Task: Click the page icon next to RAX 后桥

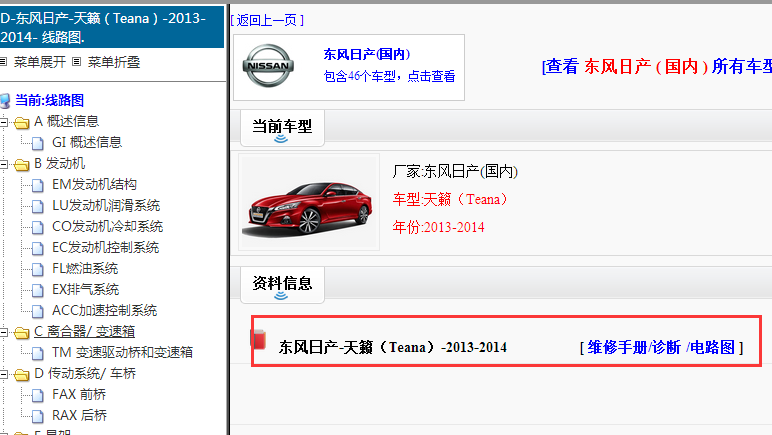Action: pos(38,416)
